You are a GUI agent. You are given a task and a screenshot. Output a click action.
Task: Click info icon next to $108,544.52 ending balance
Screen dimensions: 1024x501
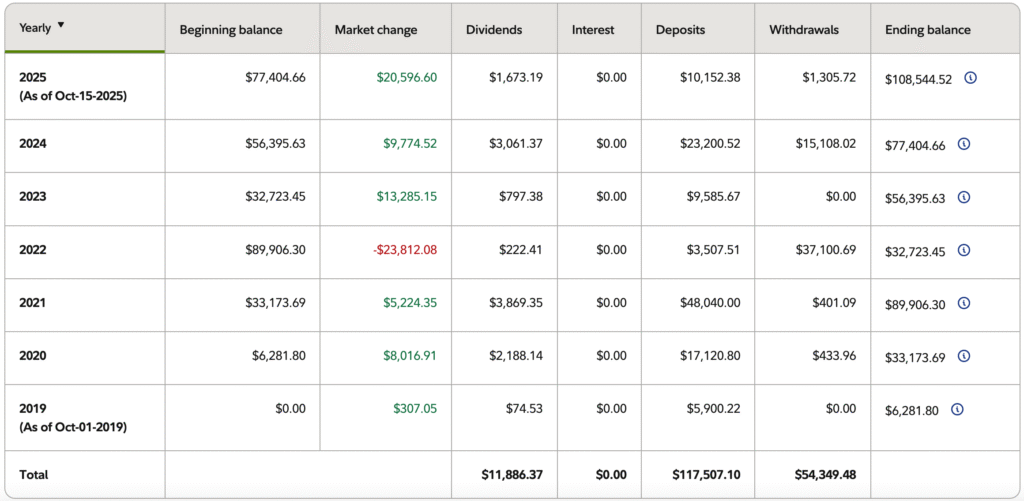coord(970,78)
